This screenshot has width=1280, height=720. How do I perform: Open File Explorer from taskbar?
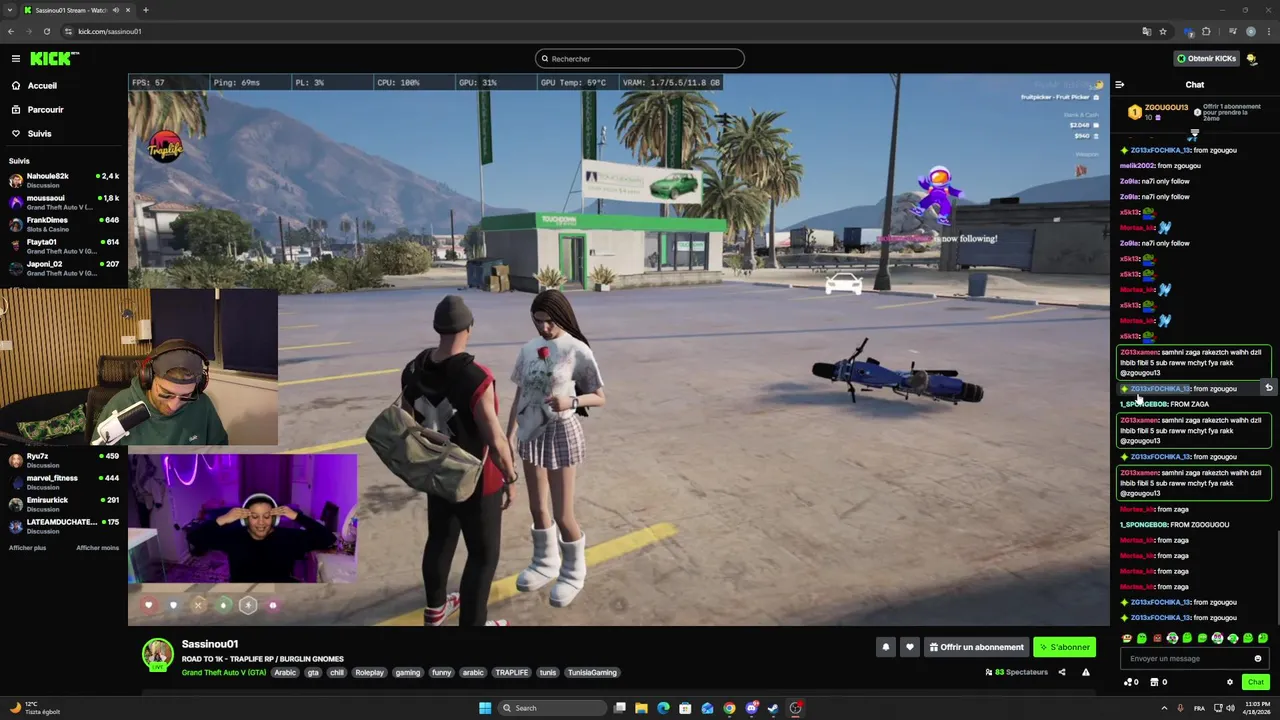point(641,708)
